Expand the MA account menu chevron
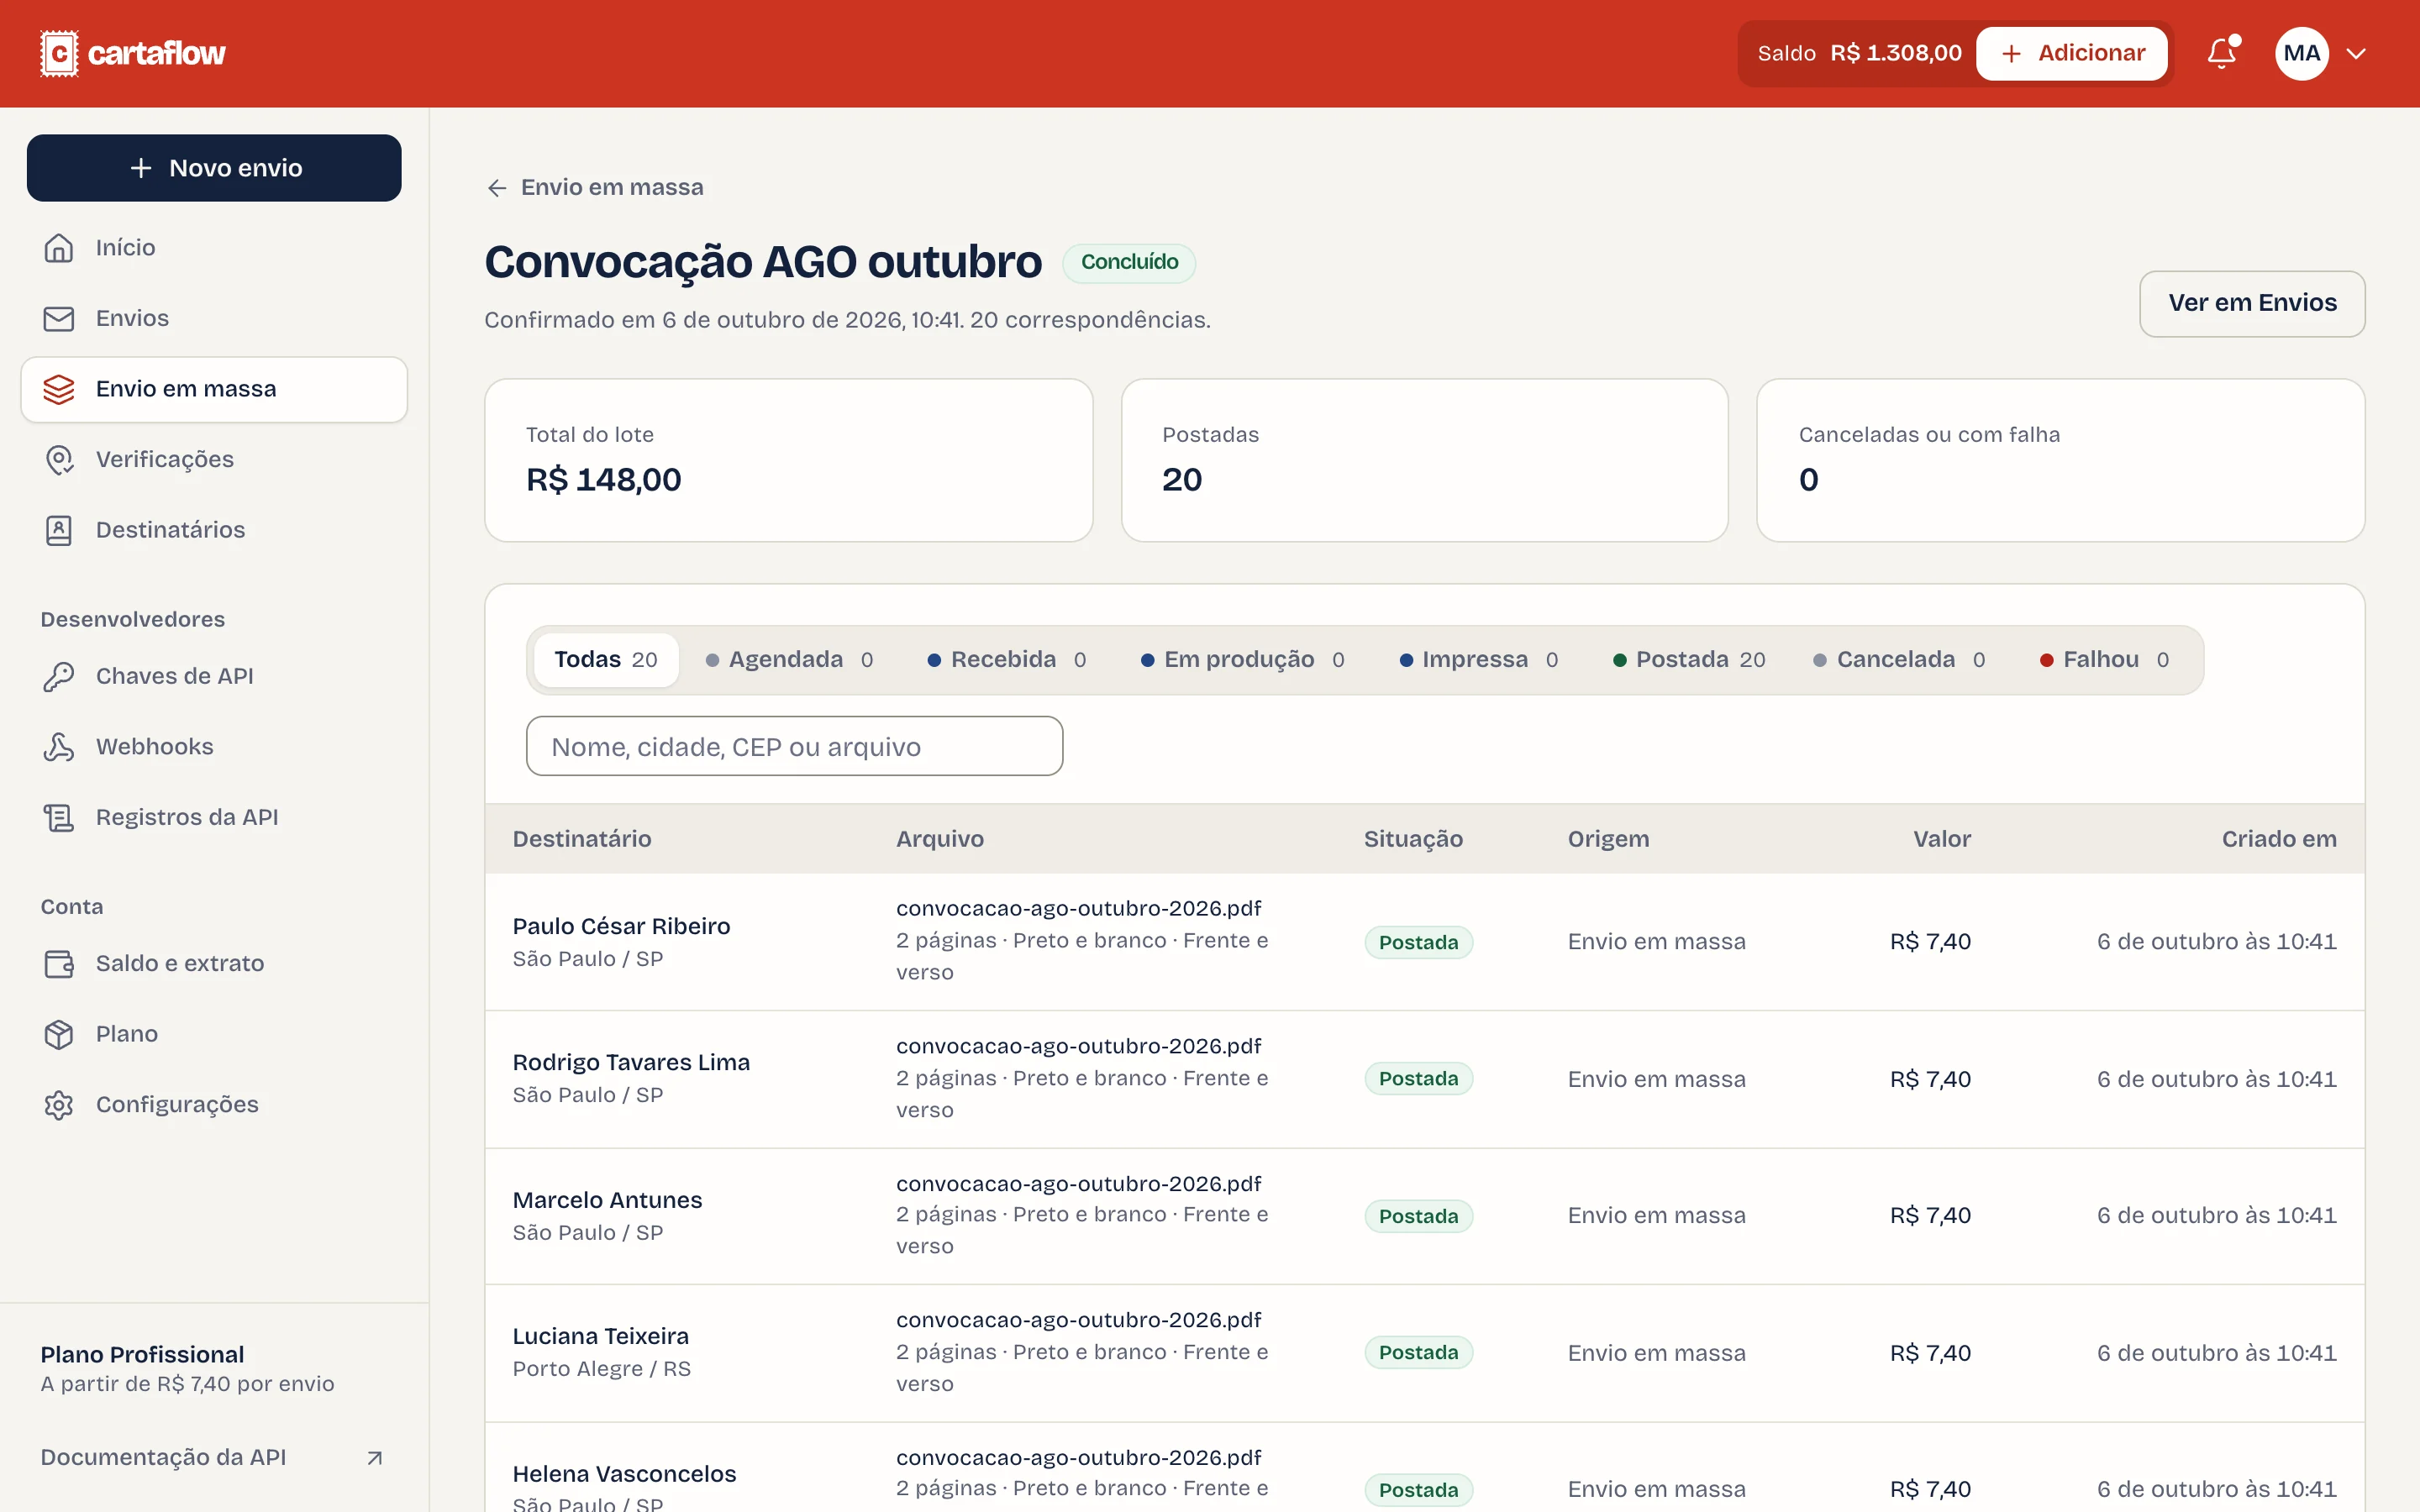 tap(2356, 54)
